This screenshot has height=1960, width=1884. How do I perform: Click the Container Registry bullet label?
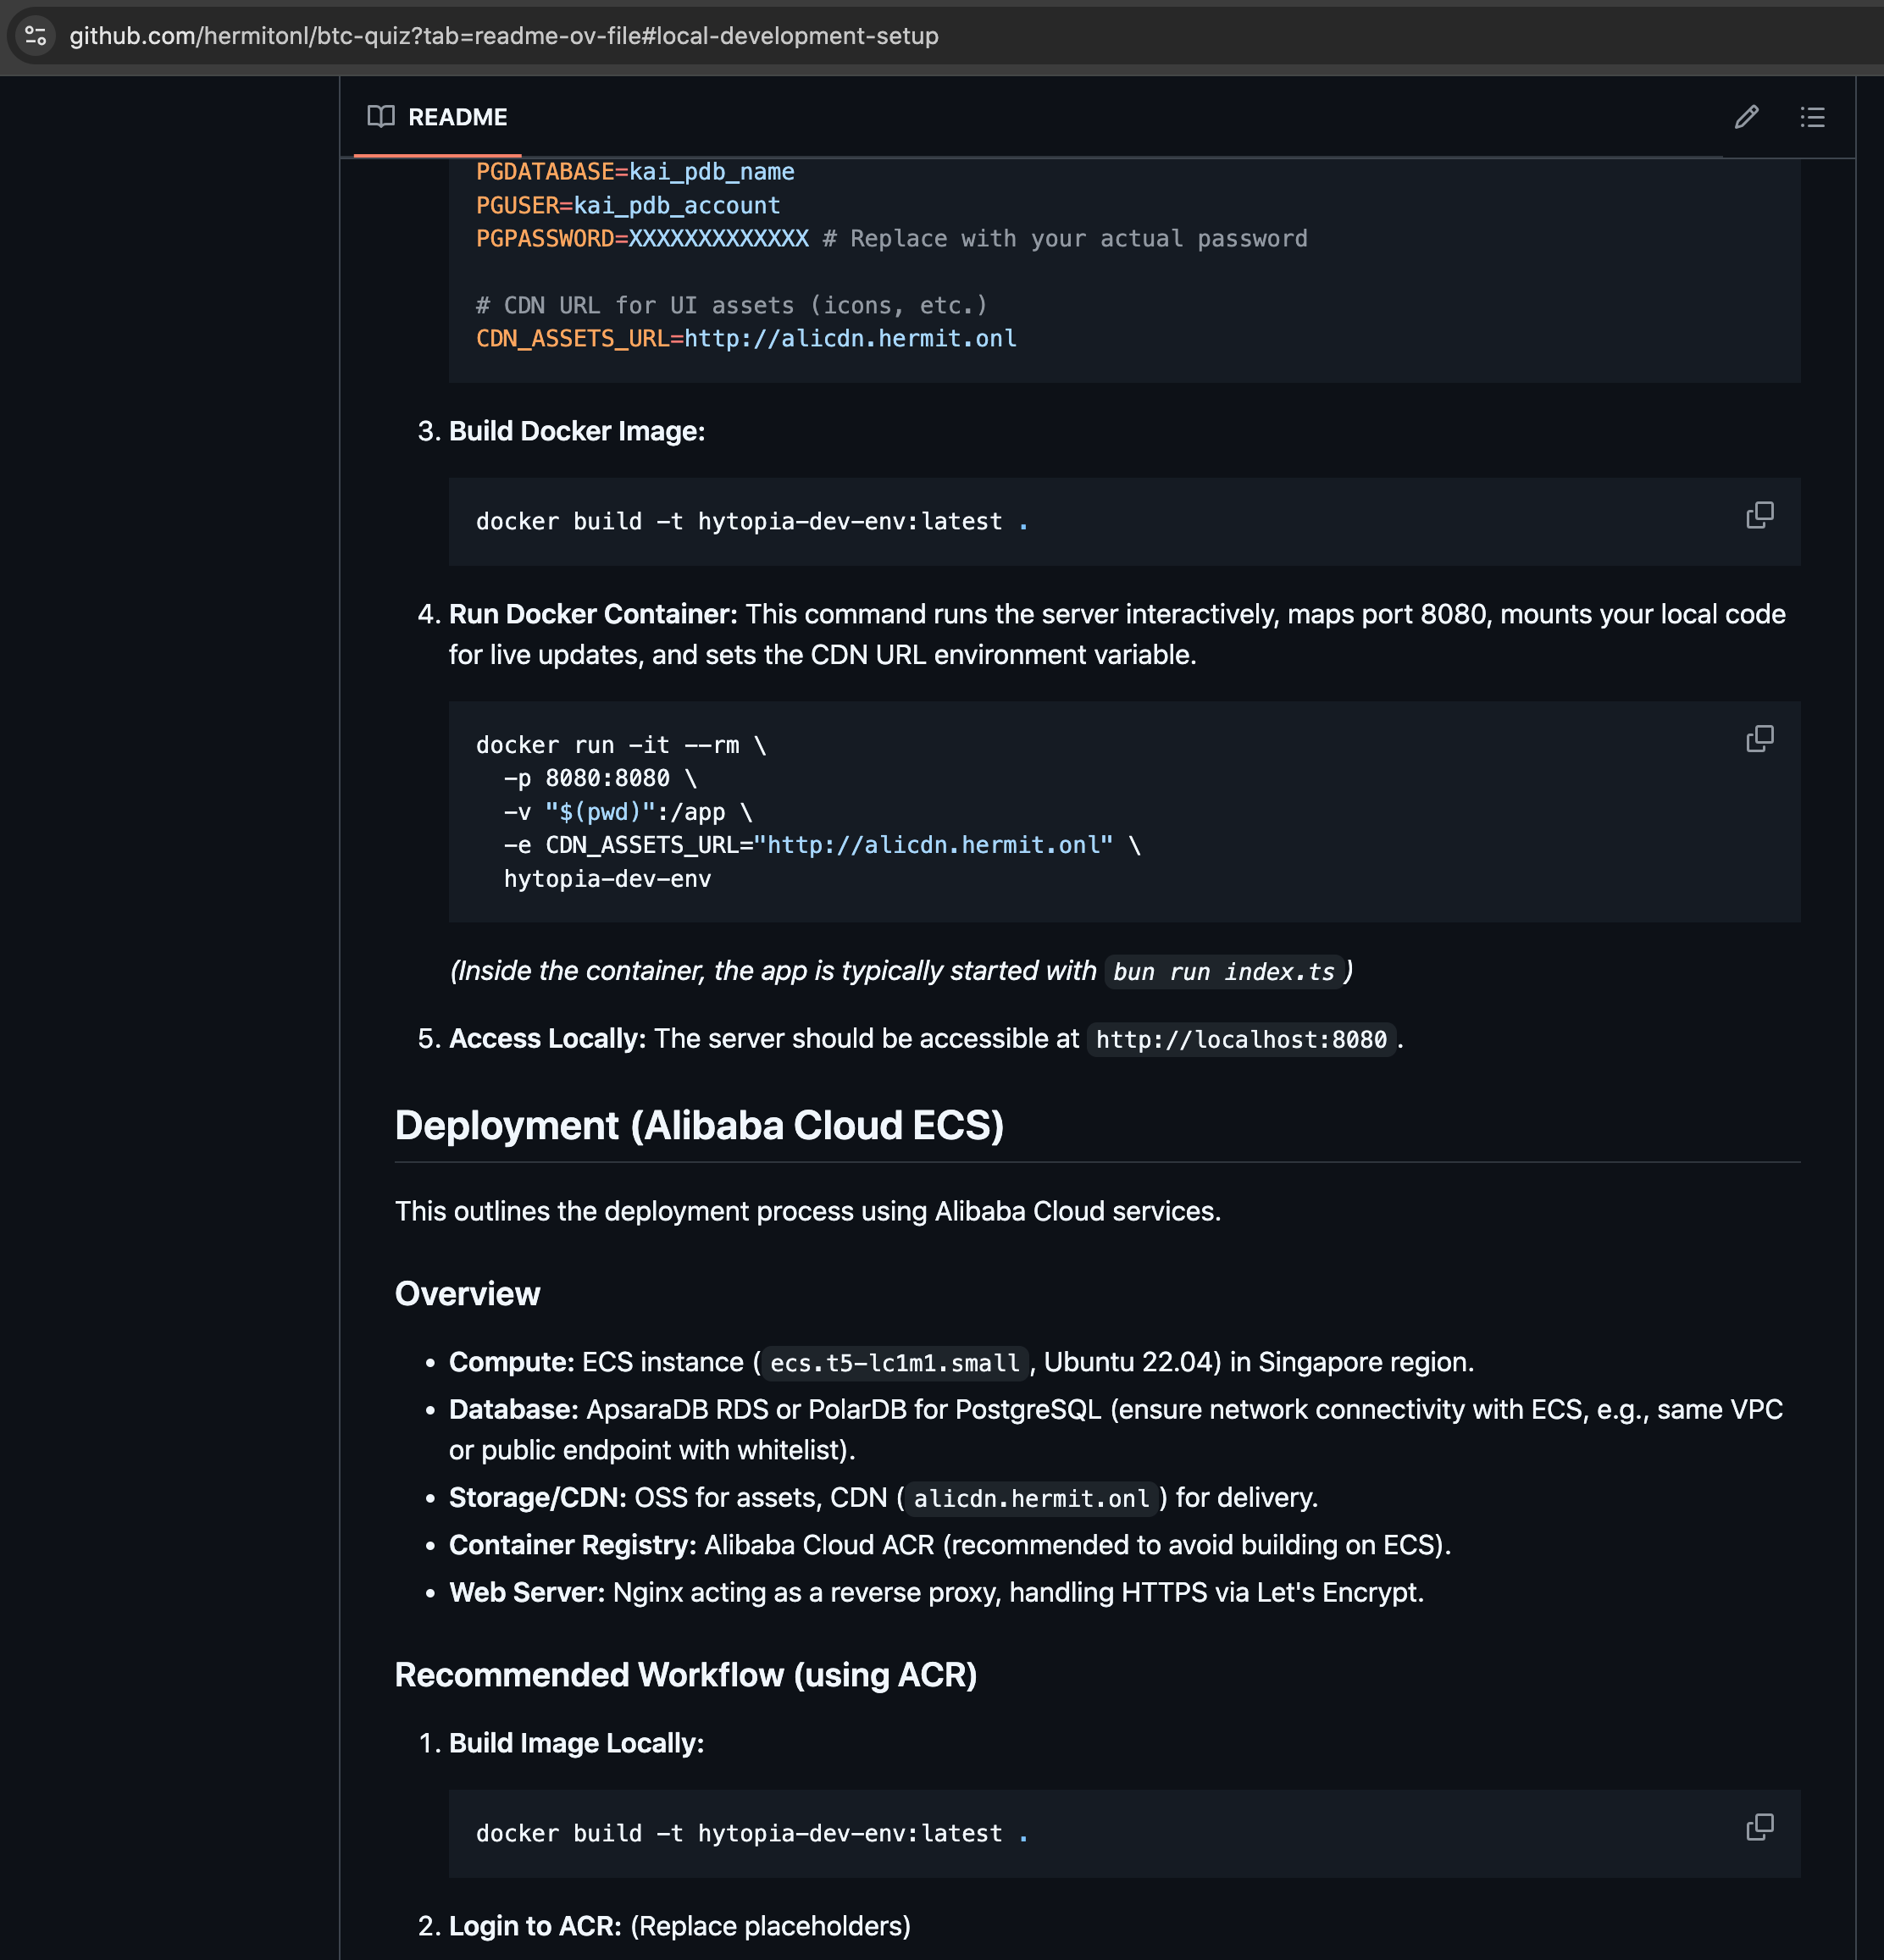(573, 1545)
